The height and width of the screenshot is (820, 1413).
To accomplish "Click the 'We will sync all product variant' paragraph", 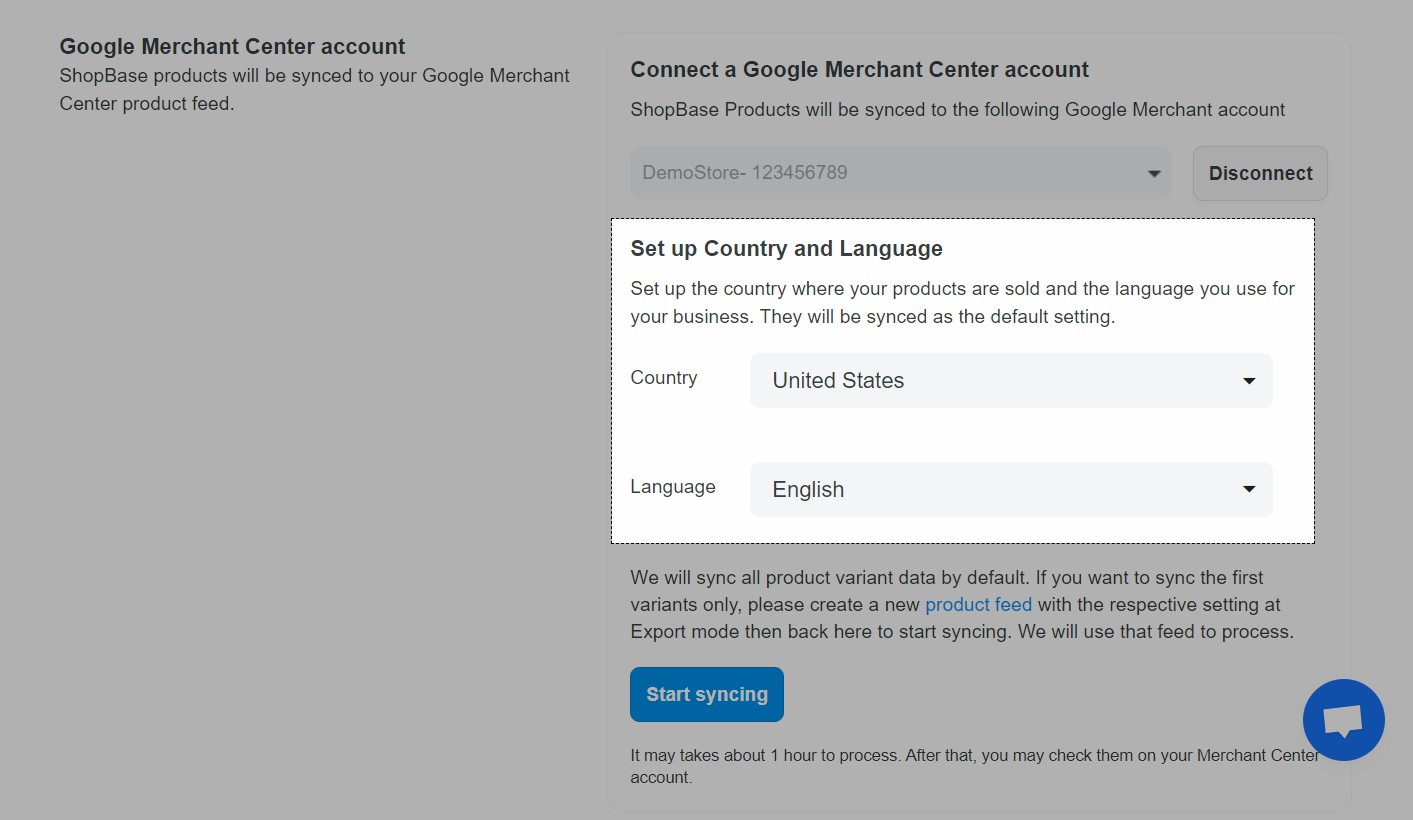I will tap(961, 605).
